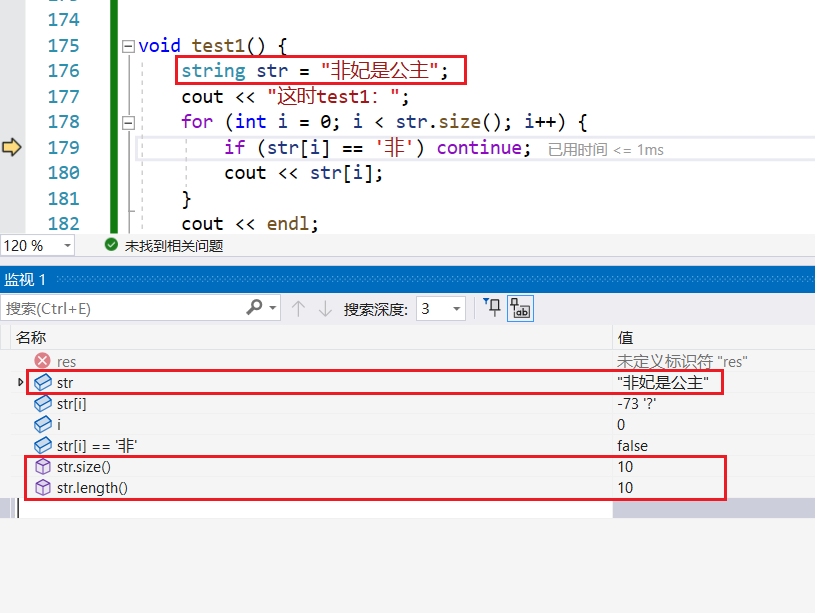Expand the str watch row
Screen dimensions: 815x613
click(x=20, y=382)
